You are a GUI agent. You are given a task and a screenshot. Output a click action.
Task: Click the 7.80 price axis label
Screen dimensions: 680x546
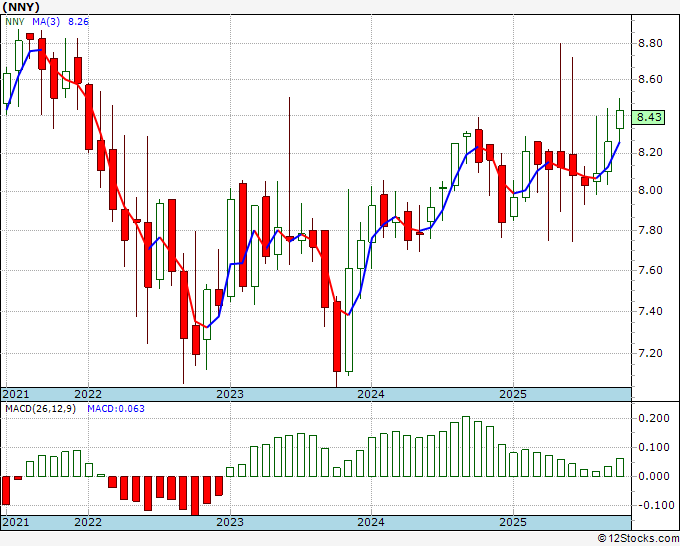(650, 230)
